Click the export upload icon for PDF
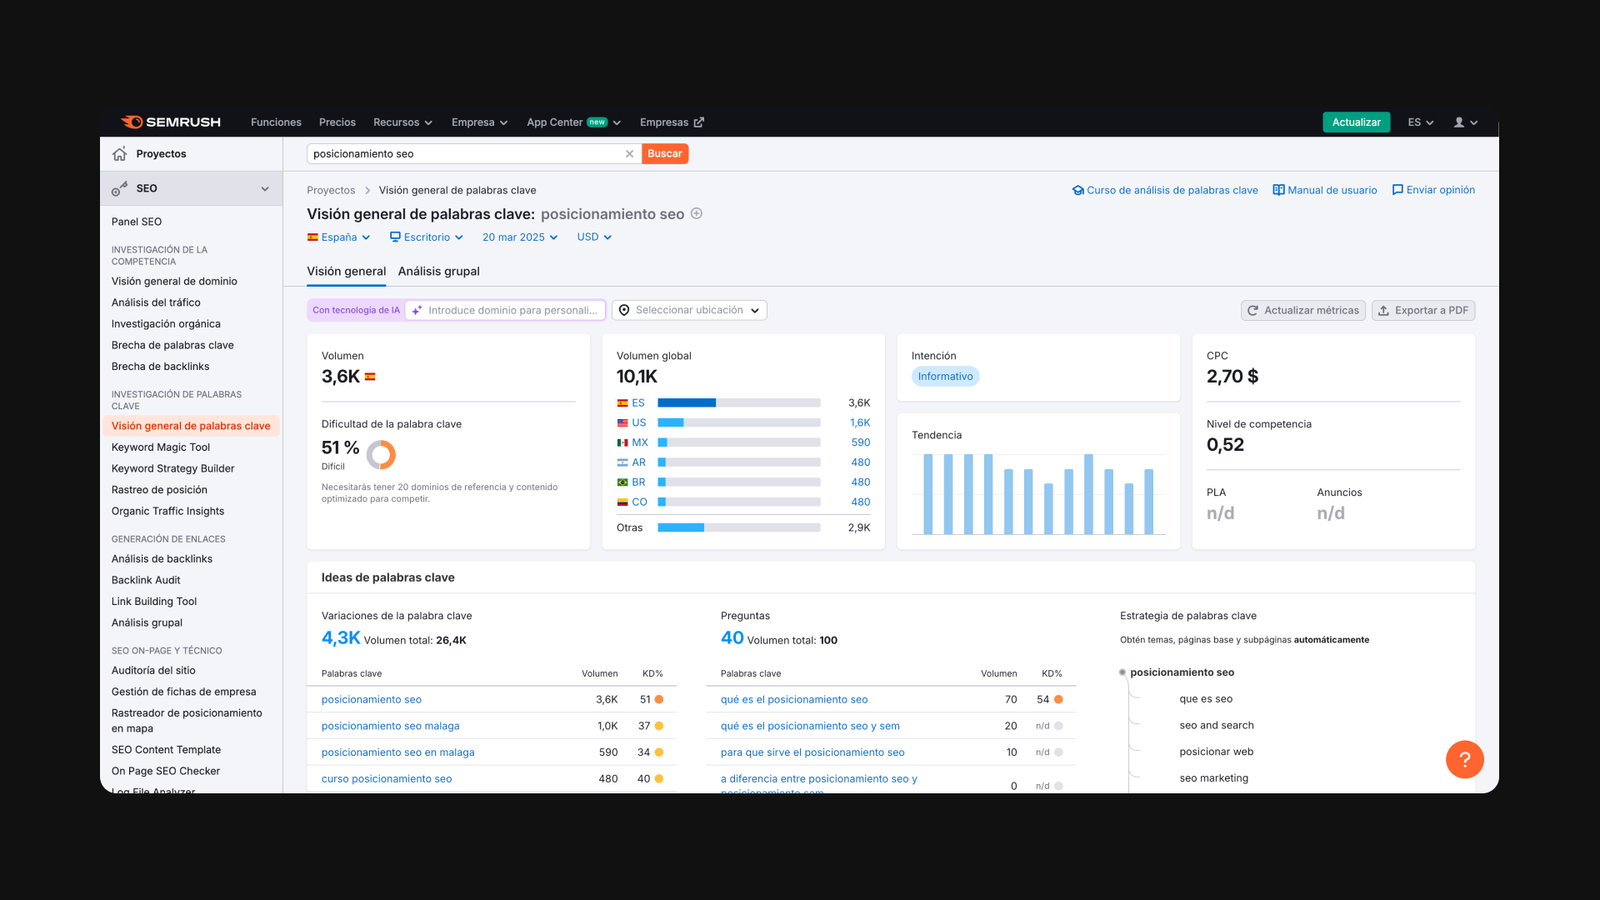This screenshot has width=1600, height=900. 1384,310
